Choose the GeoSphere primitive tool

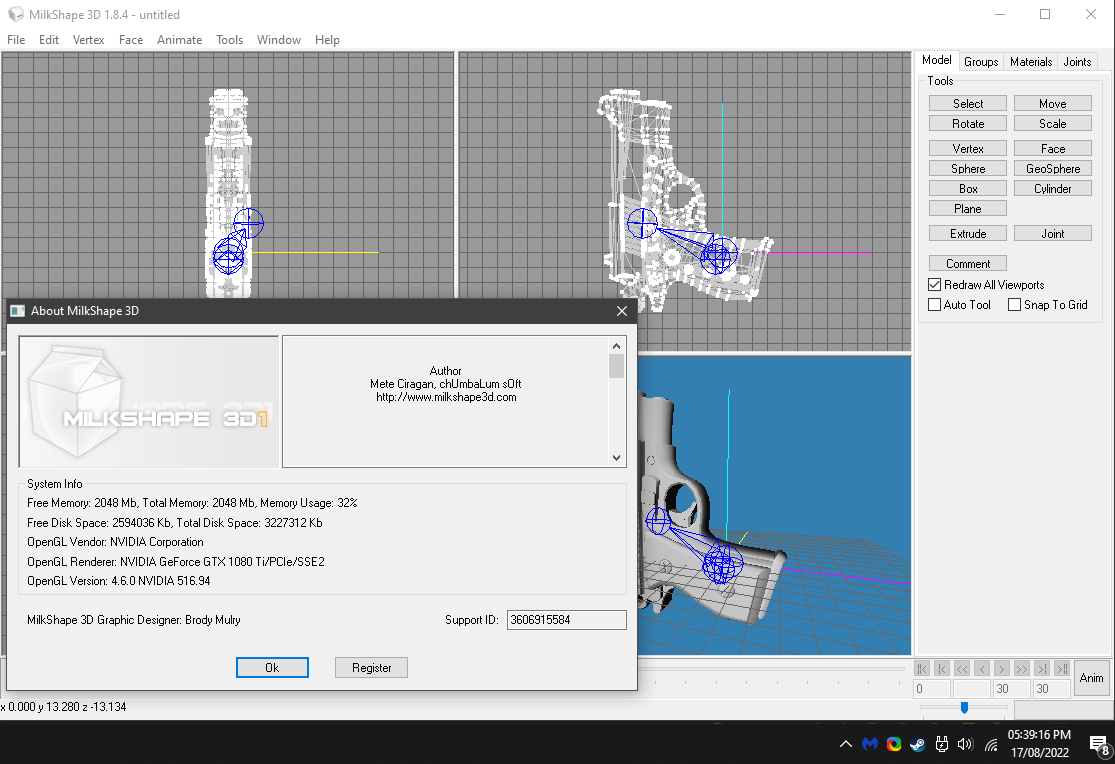click(x=1052, y=168)
